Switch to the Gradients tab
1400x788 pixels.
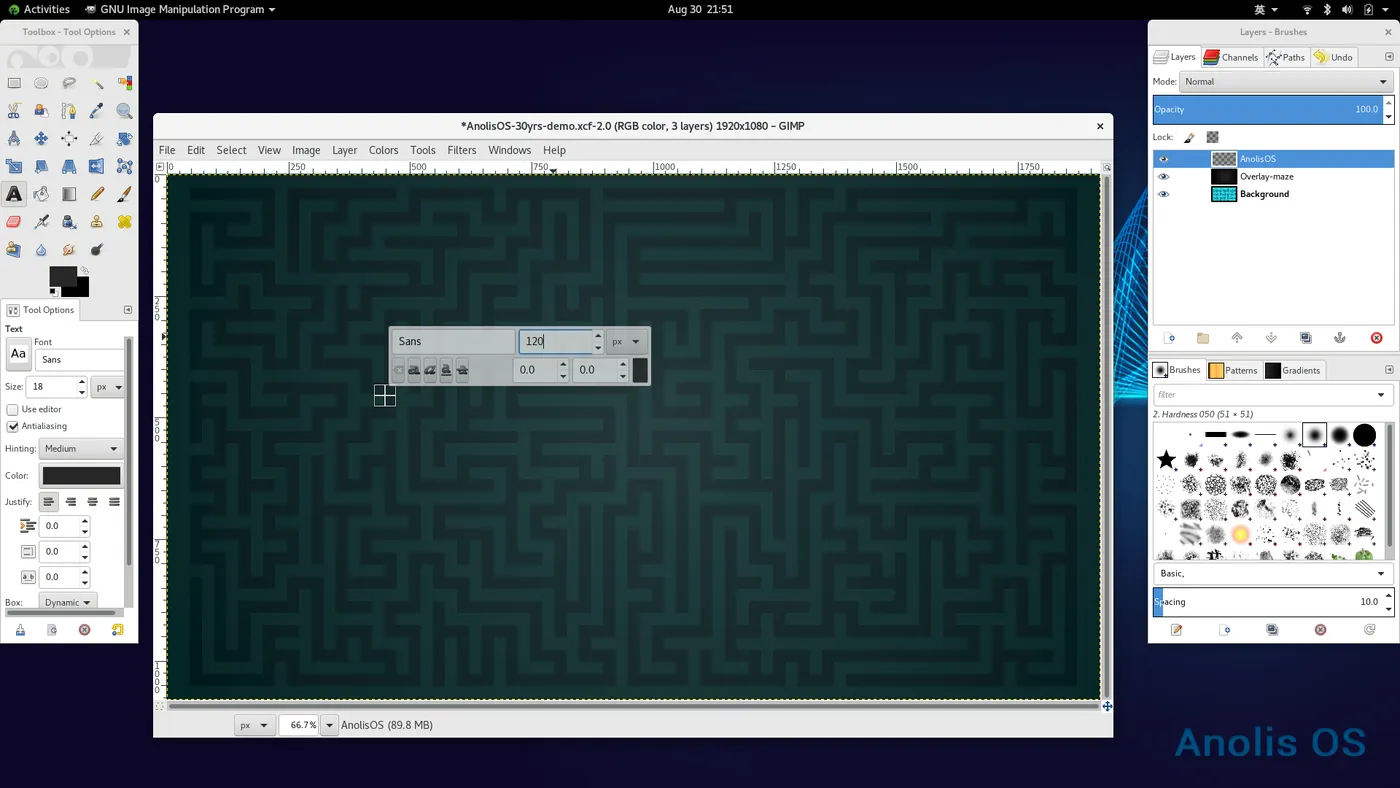[1293, 370]
